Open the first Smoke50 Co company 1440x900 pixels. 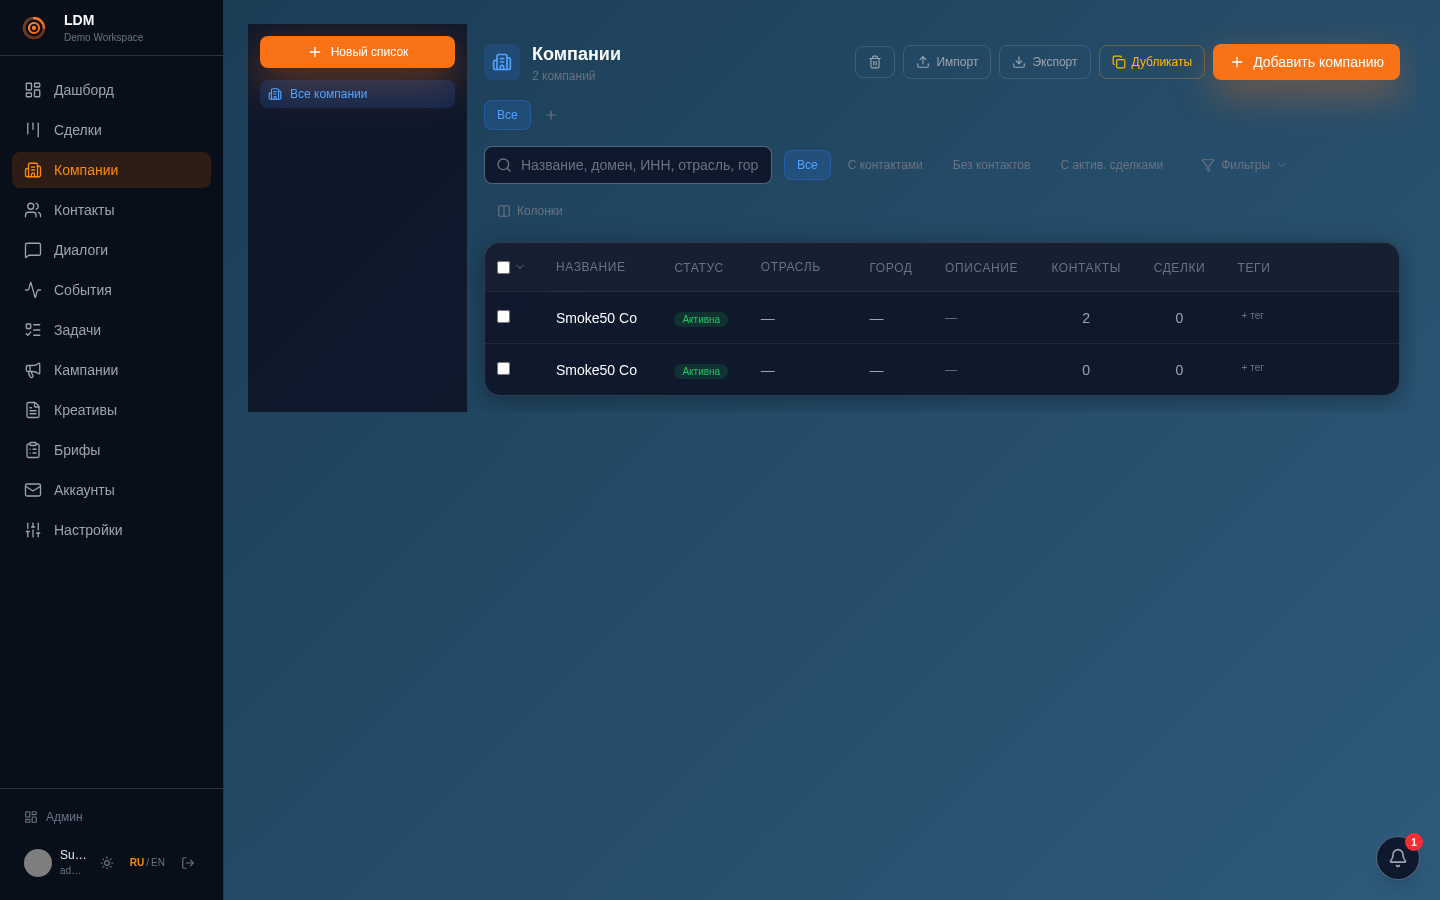(596, 318)
